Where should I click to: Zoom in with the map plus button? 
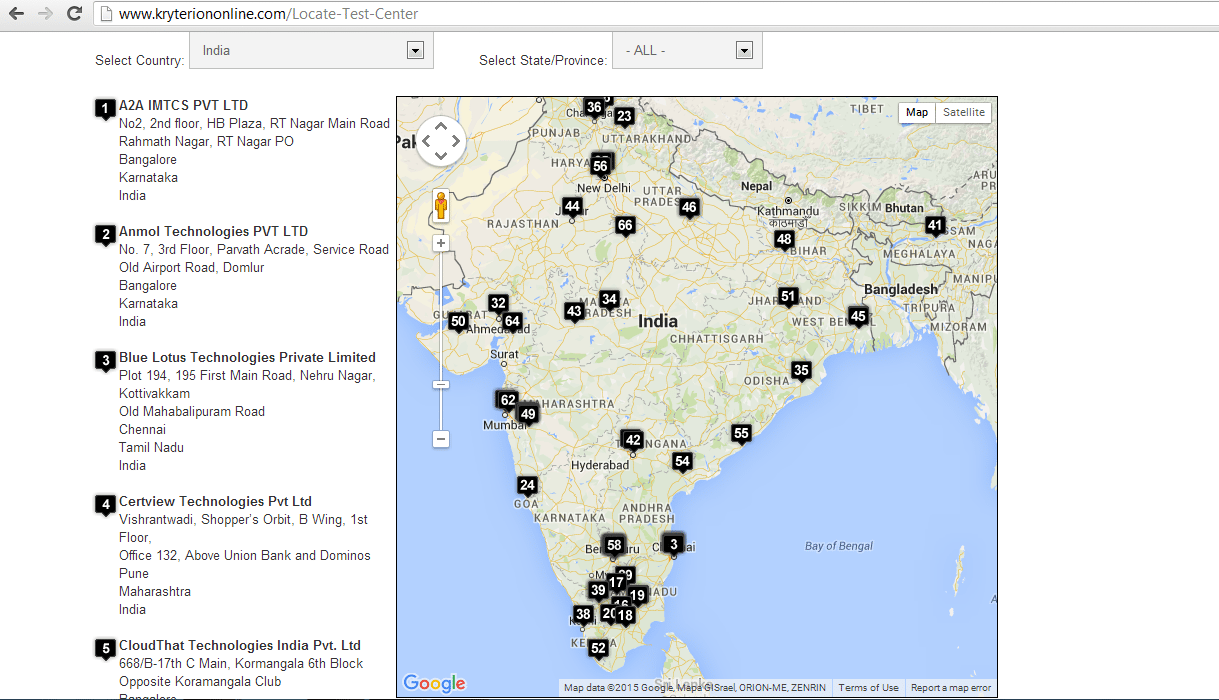[441, 243]
